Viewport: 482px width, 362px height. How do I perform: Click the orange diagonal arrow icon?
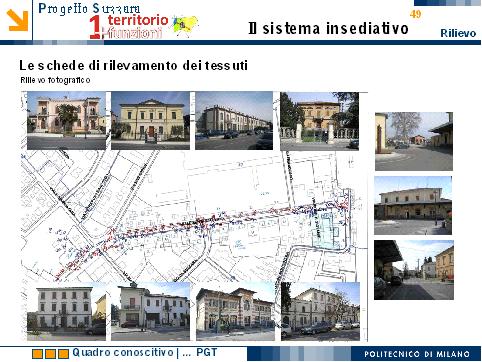(17, 20)
